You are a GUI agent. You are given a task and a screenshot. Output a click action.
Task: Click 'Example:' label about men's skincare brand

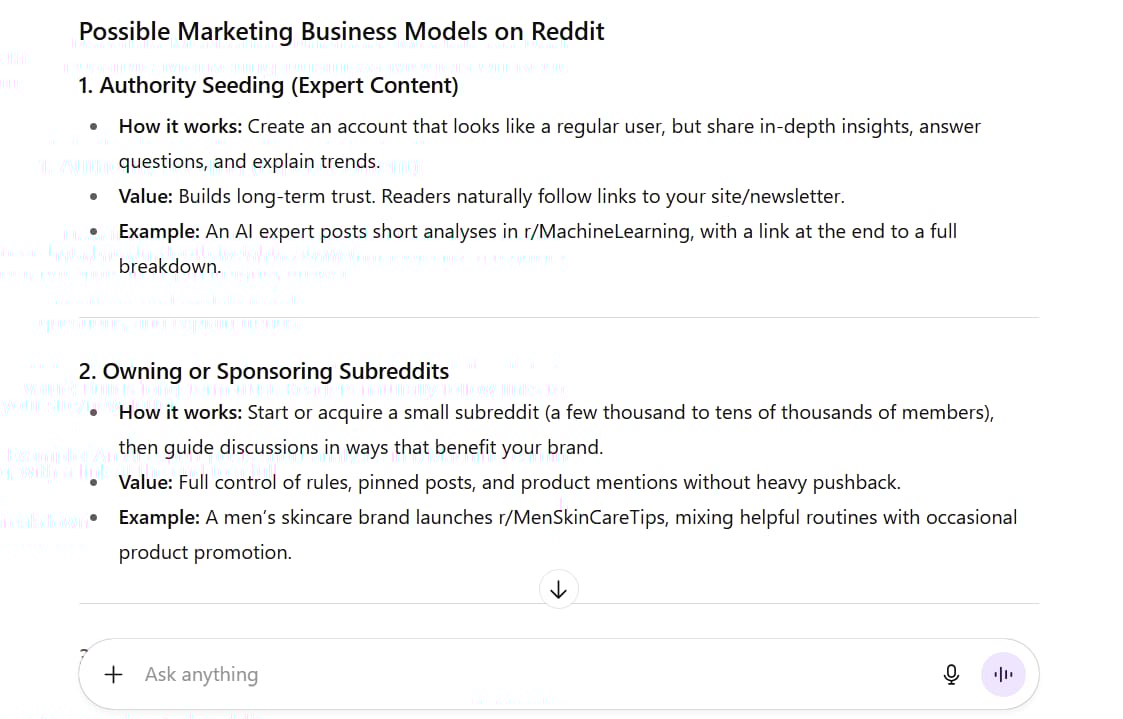(x=159, y=518)
